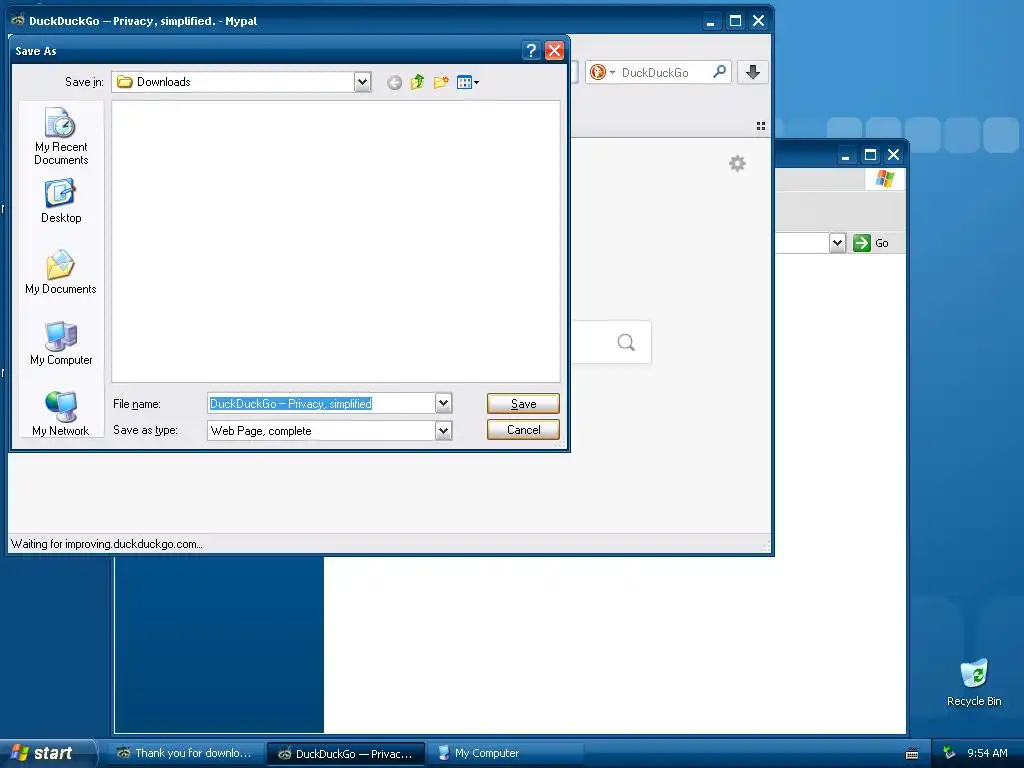Maximize the Mypal browser window
This screenshot has width=1024, height=768.
click(735, 21)
